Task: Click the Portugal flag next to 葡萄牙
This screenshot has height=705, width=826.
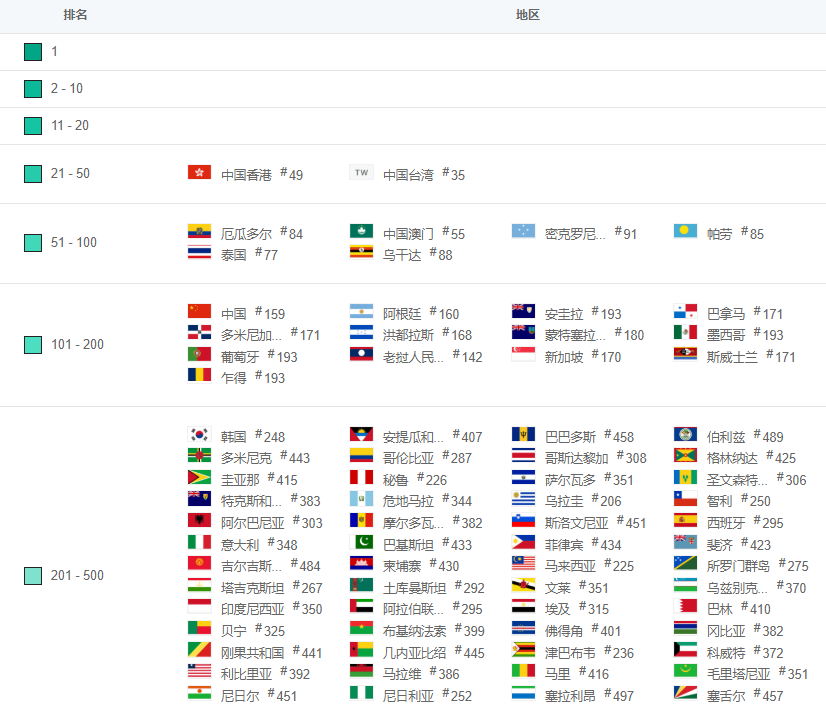Action: tap(199, 355)
